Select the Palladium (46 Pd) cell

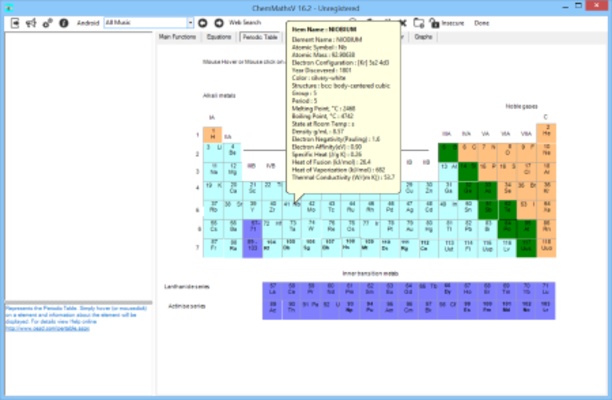tap(390, 210)
